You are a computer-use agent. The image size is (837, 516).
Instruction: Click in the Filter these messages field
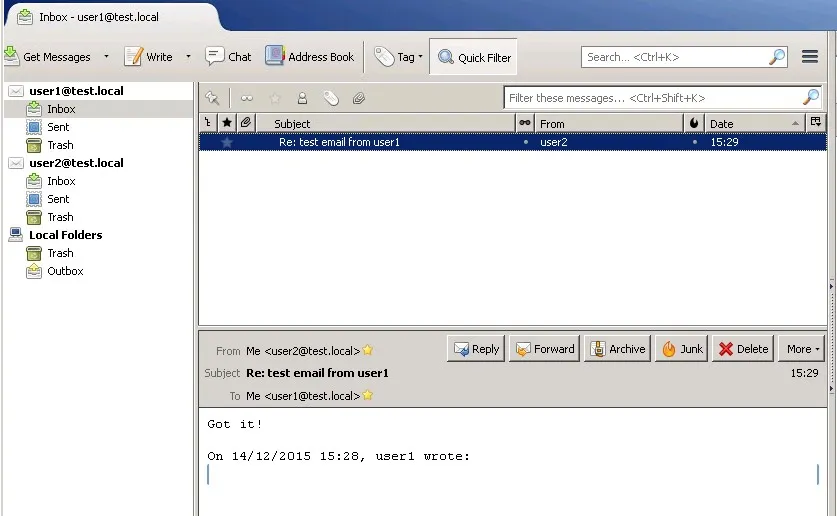point(652,98)
